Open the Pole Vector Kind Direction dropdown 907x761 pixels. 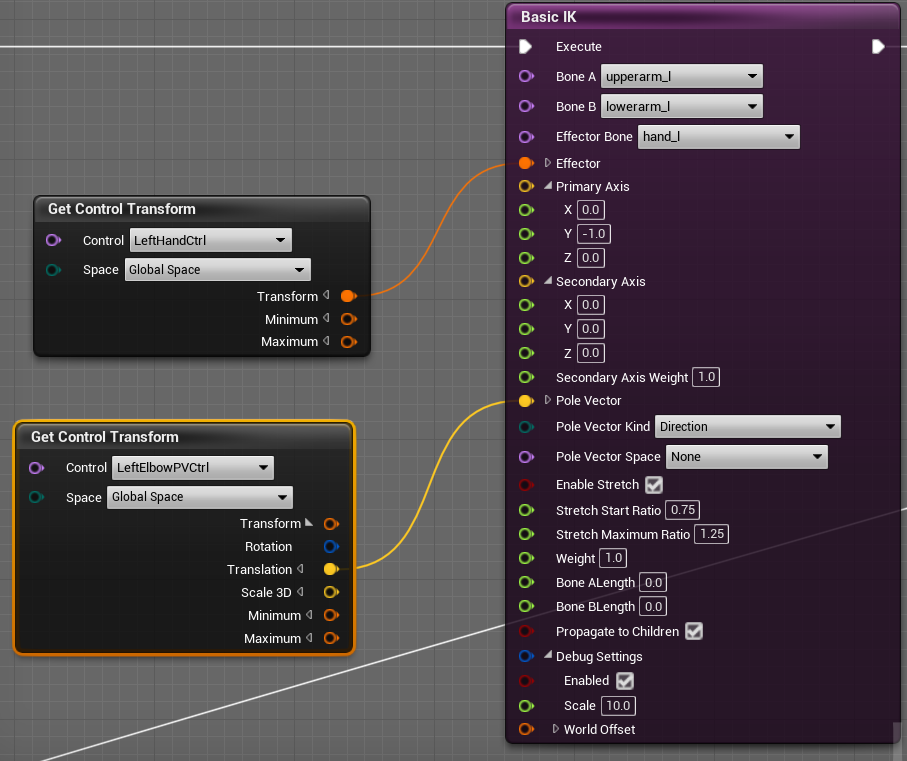point(747,427)
